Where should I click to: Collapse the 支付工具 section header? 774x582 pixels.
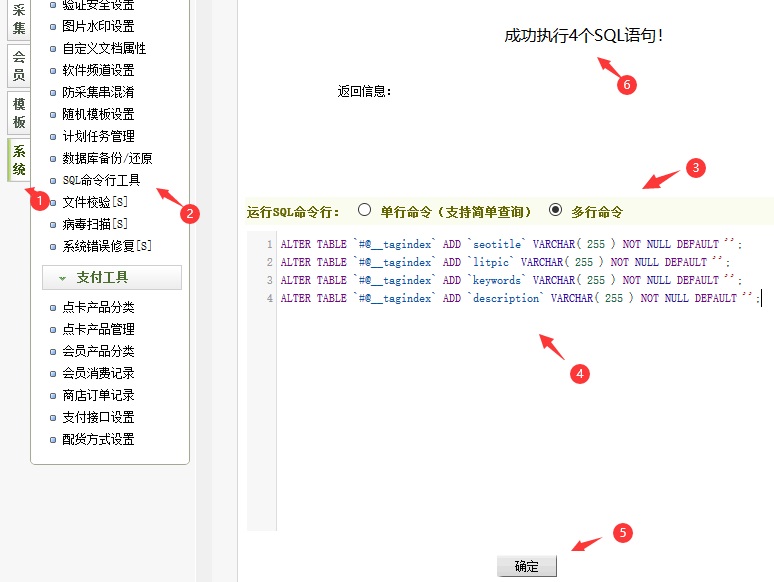111,277
